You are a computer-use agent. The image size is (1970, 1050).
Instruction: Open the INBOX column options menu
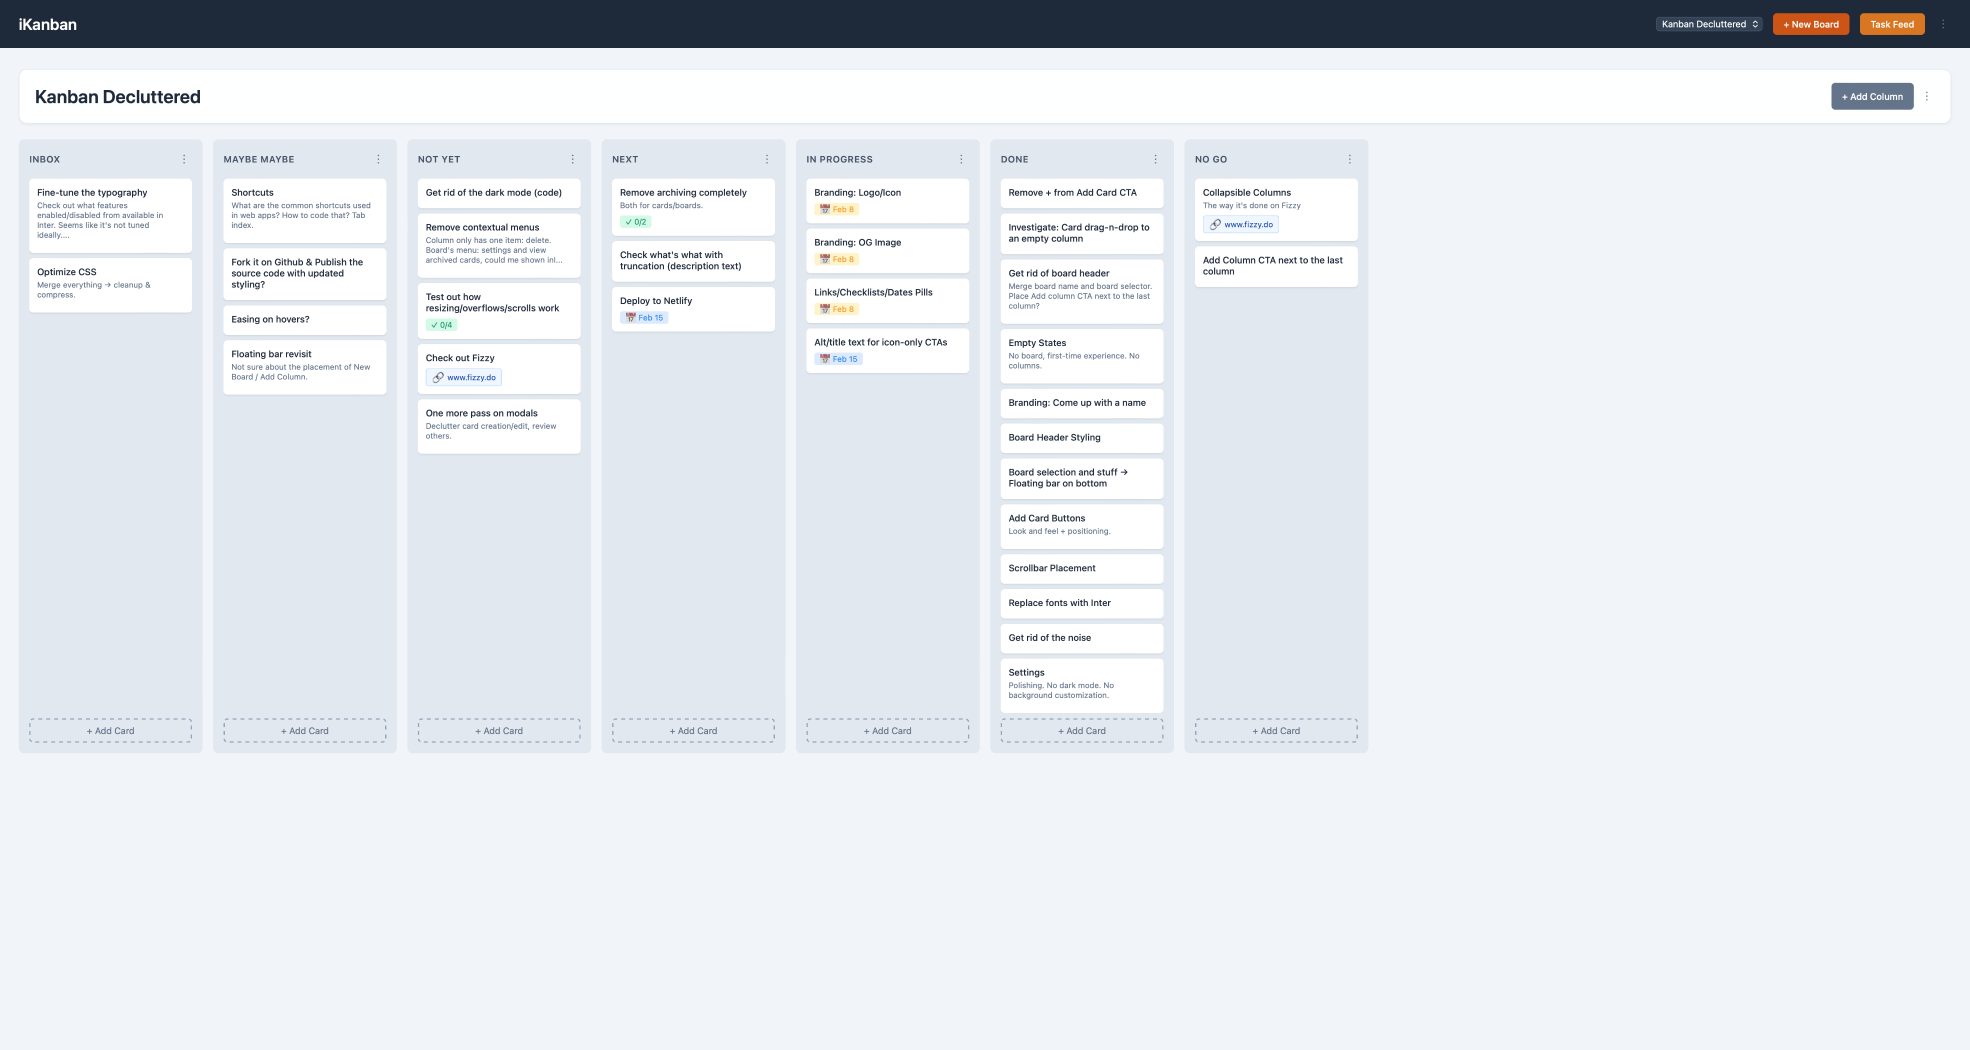tap(184, 159)
